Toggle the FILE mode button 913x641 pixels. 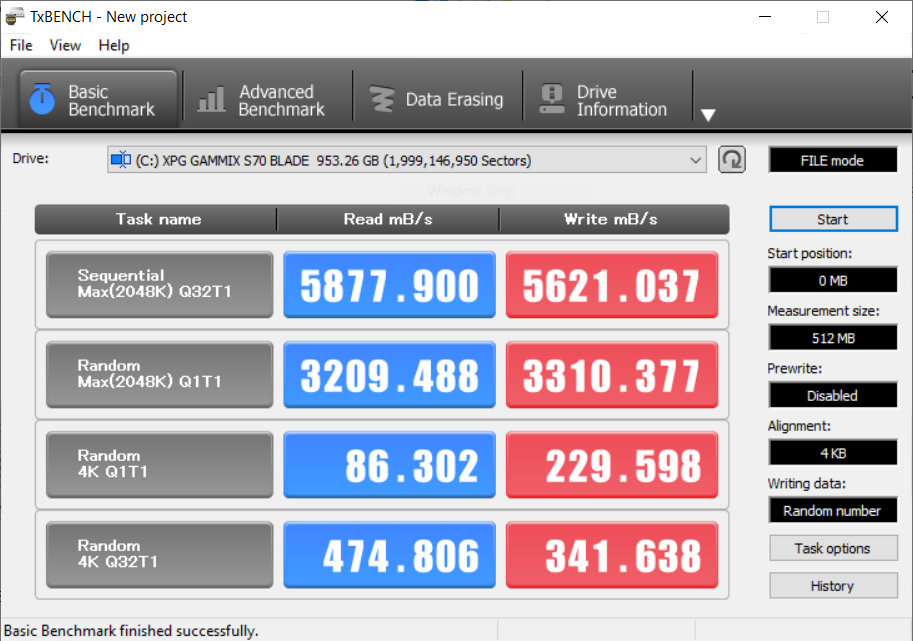[832, 160]
